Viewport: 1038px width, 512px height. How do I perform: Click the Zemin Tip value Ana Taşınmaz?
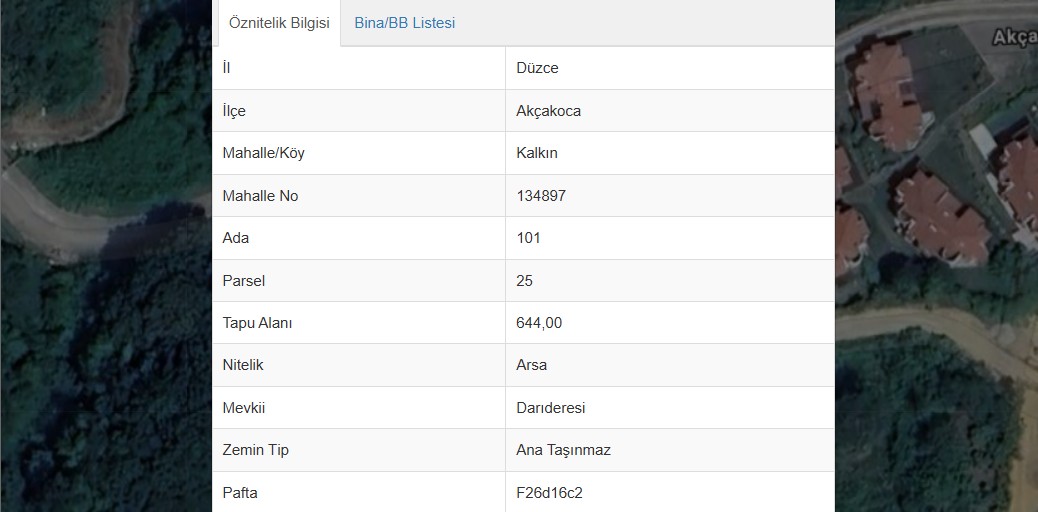[563, 450]
